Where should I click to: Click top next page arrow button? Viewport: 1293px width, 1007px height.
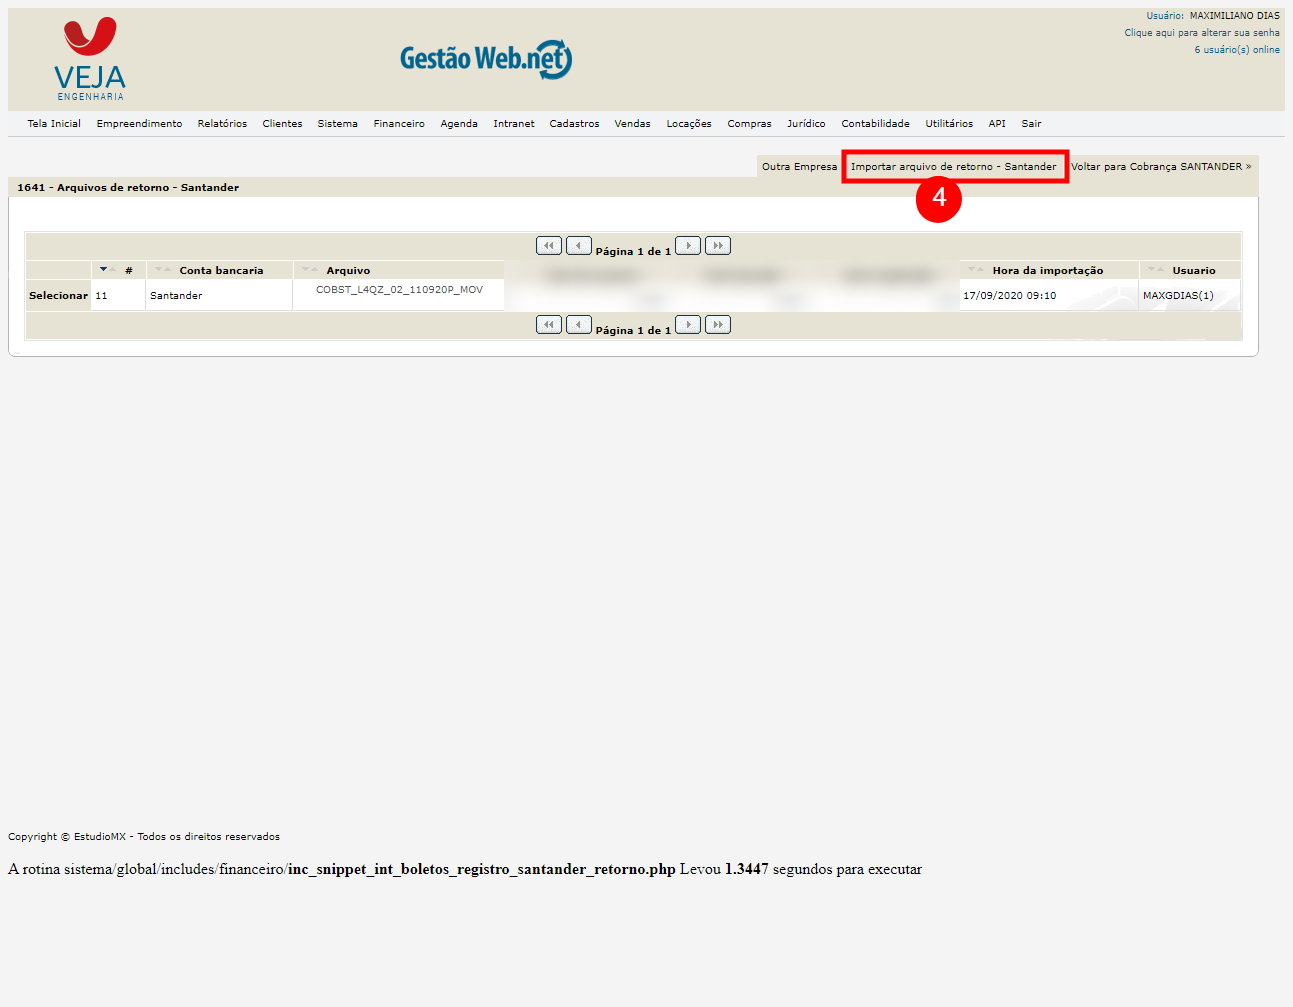click(688, 245)
